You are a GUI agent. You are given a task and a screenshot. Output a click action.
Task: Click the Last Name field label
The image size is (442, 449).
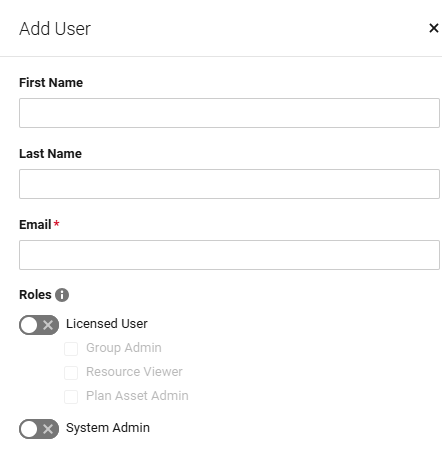(50, 154)
